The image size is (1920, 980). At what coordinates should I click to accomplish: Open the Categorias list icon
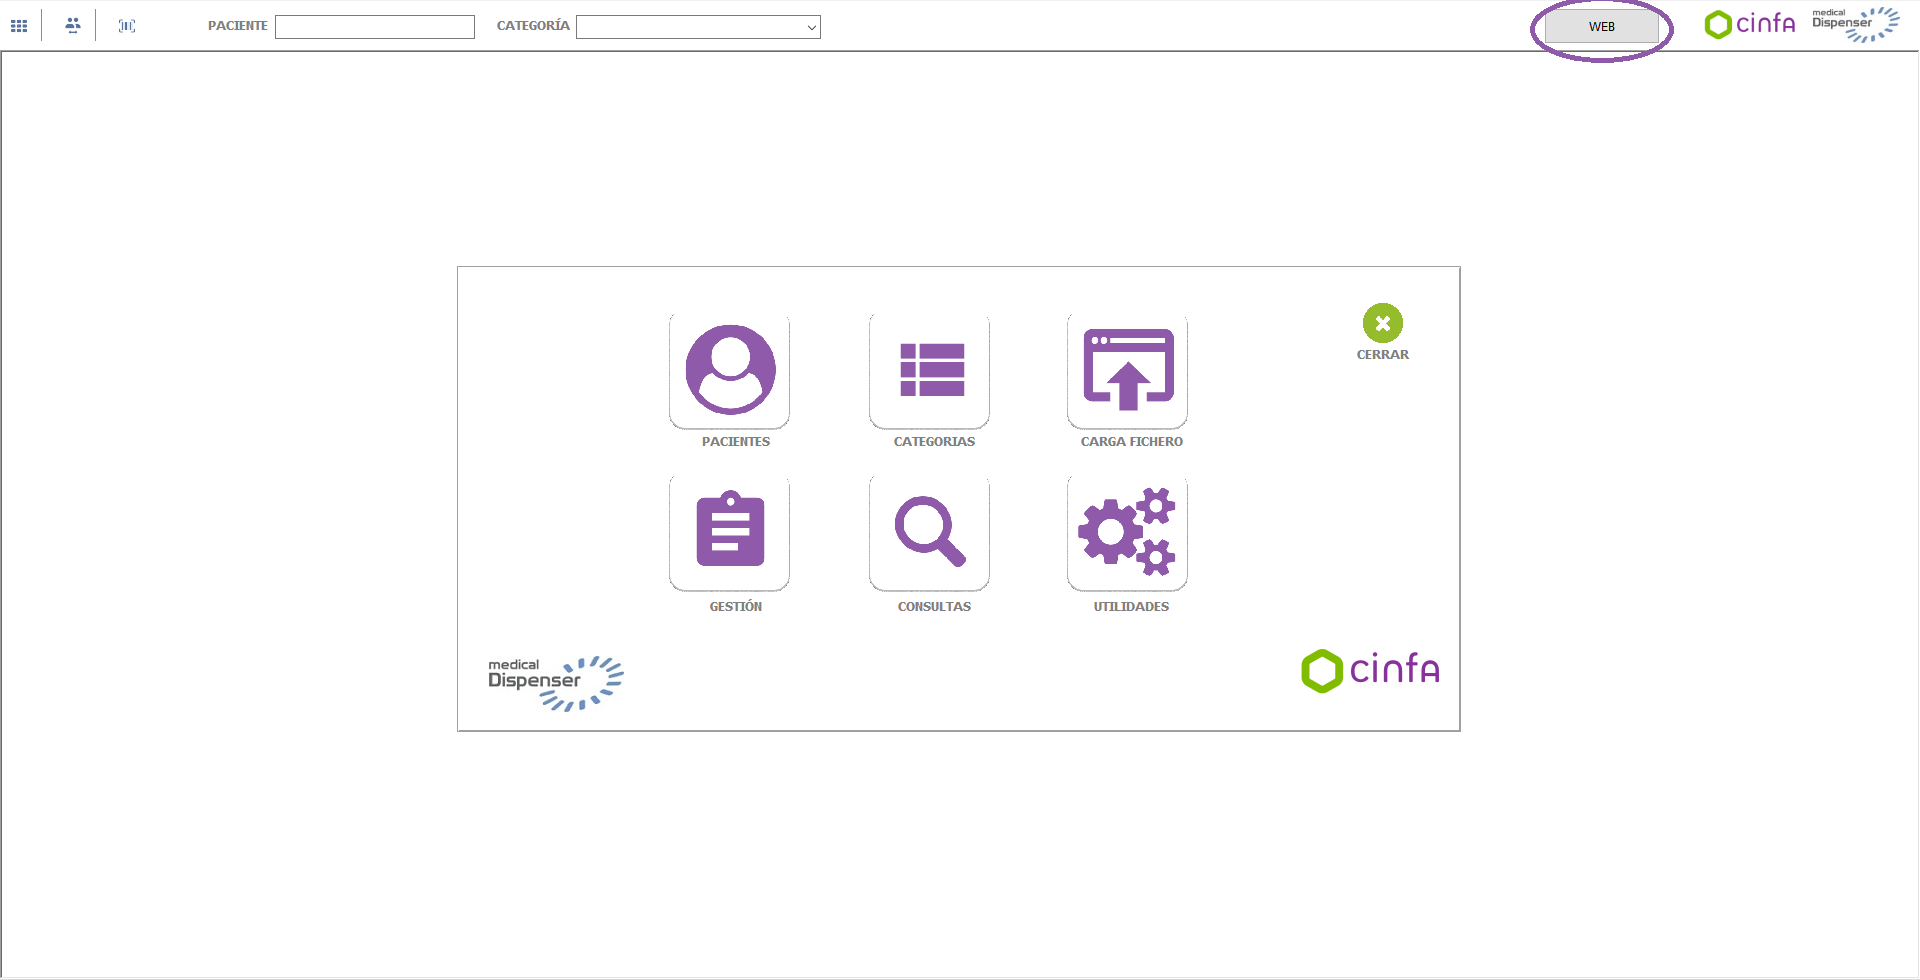pos(930,371)
